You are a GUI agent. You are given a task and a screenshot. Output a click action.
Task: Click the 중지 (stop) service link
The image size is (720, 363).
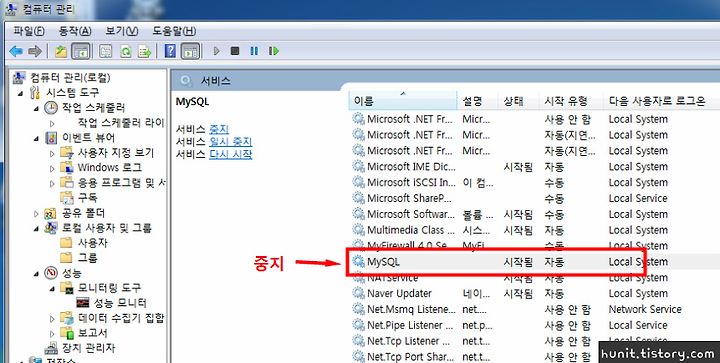tap(219, 129)
